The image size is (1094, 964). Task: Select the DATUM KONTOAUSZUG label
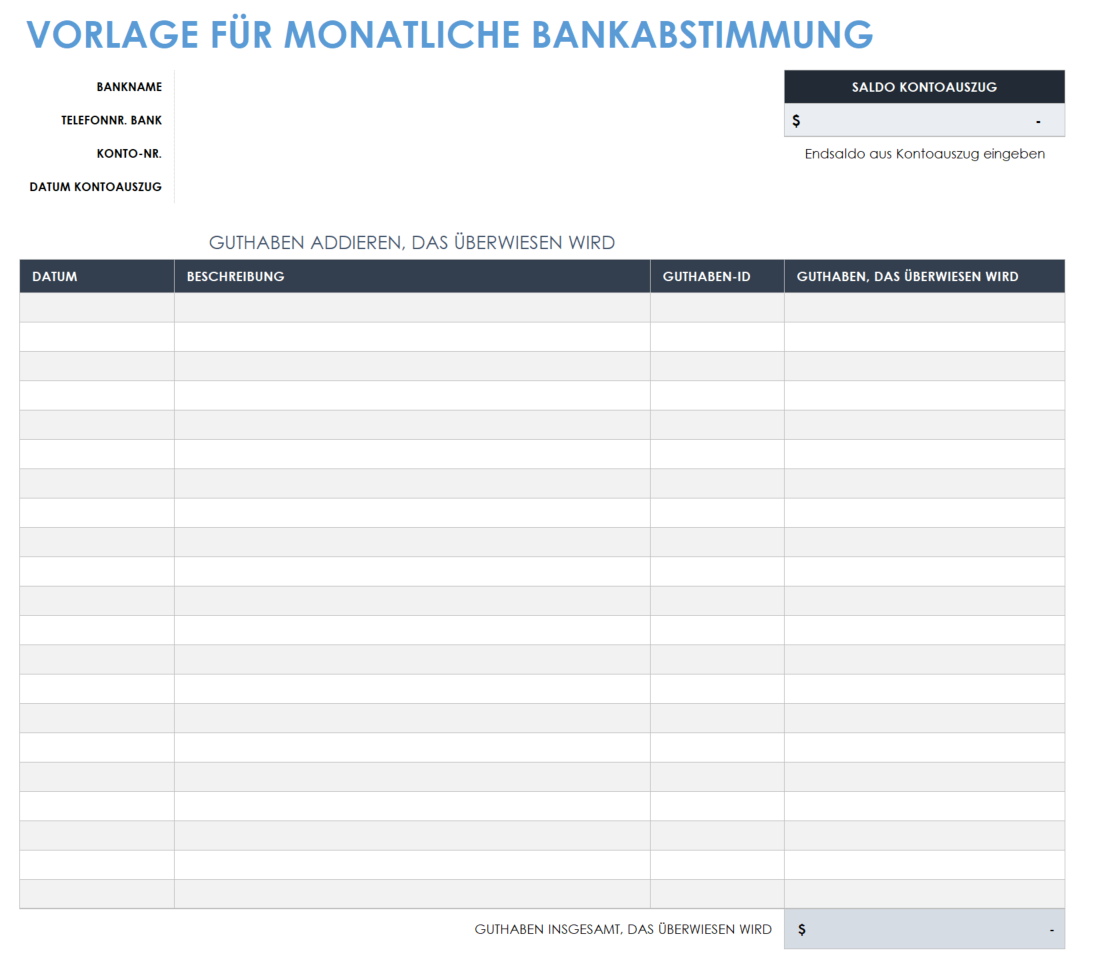pos(96,187)
